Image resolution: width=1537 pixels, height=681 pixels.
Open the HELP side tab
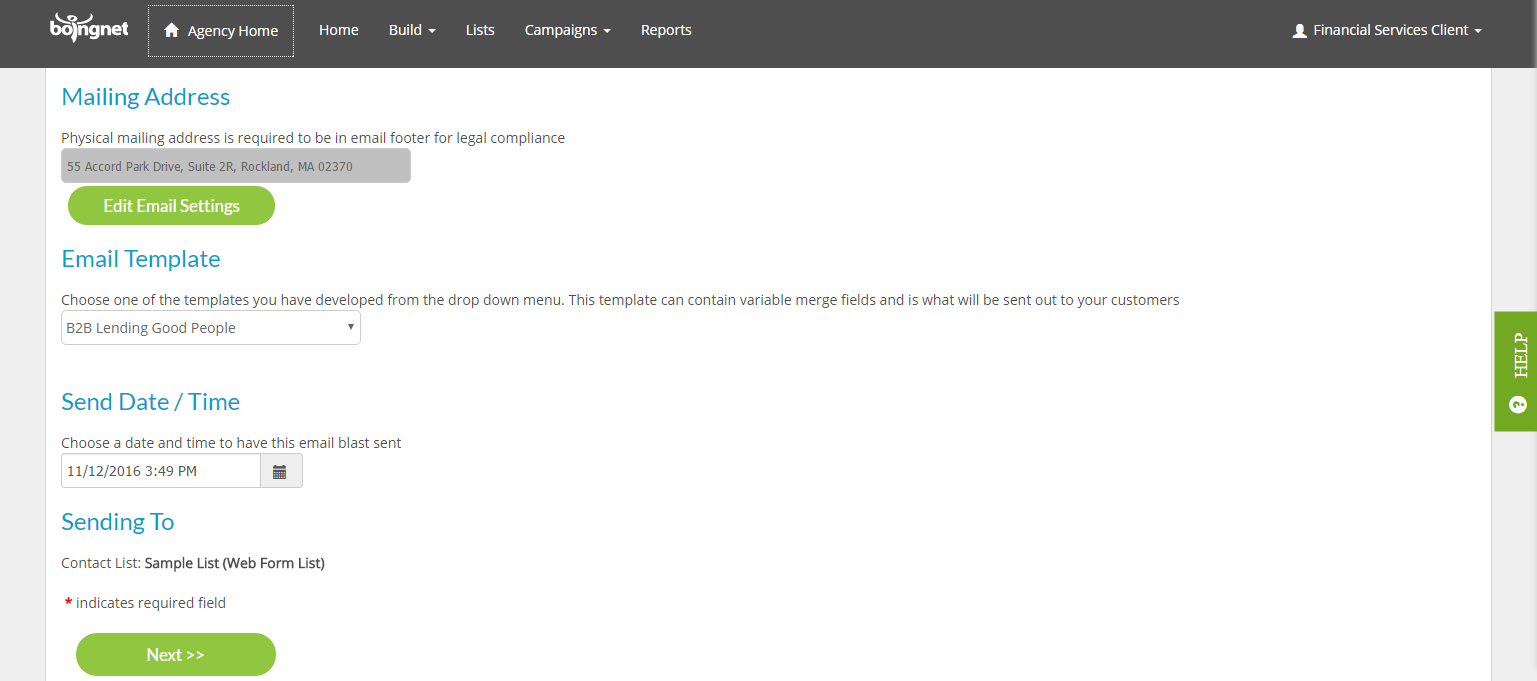(x=1516, y=371)
